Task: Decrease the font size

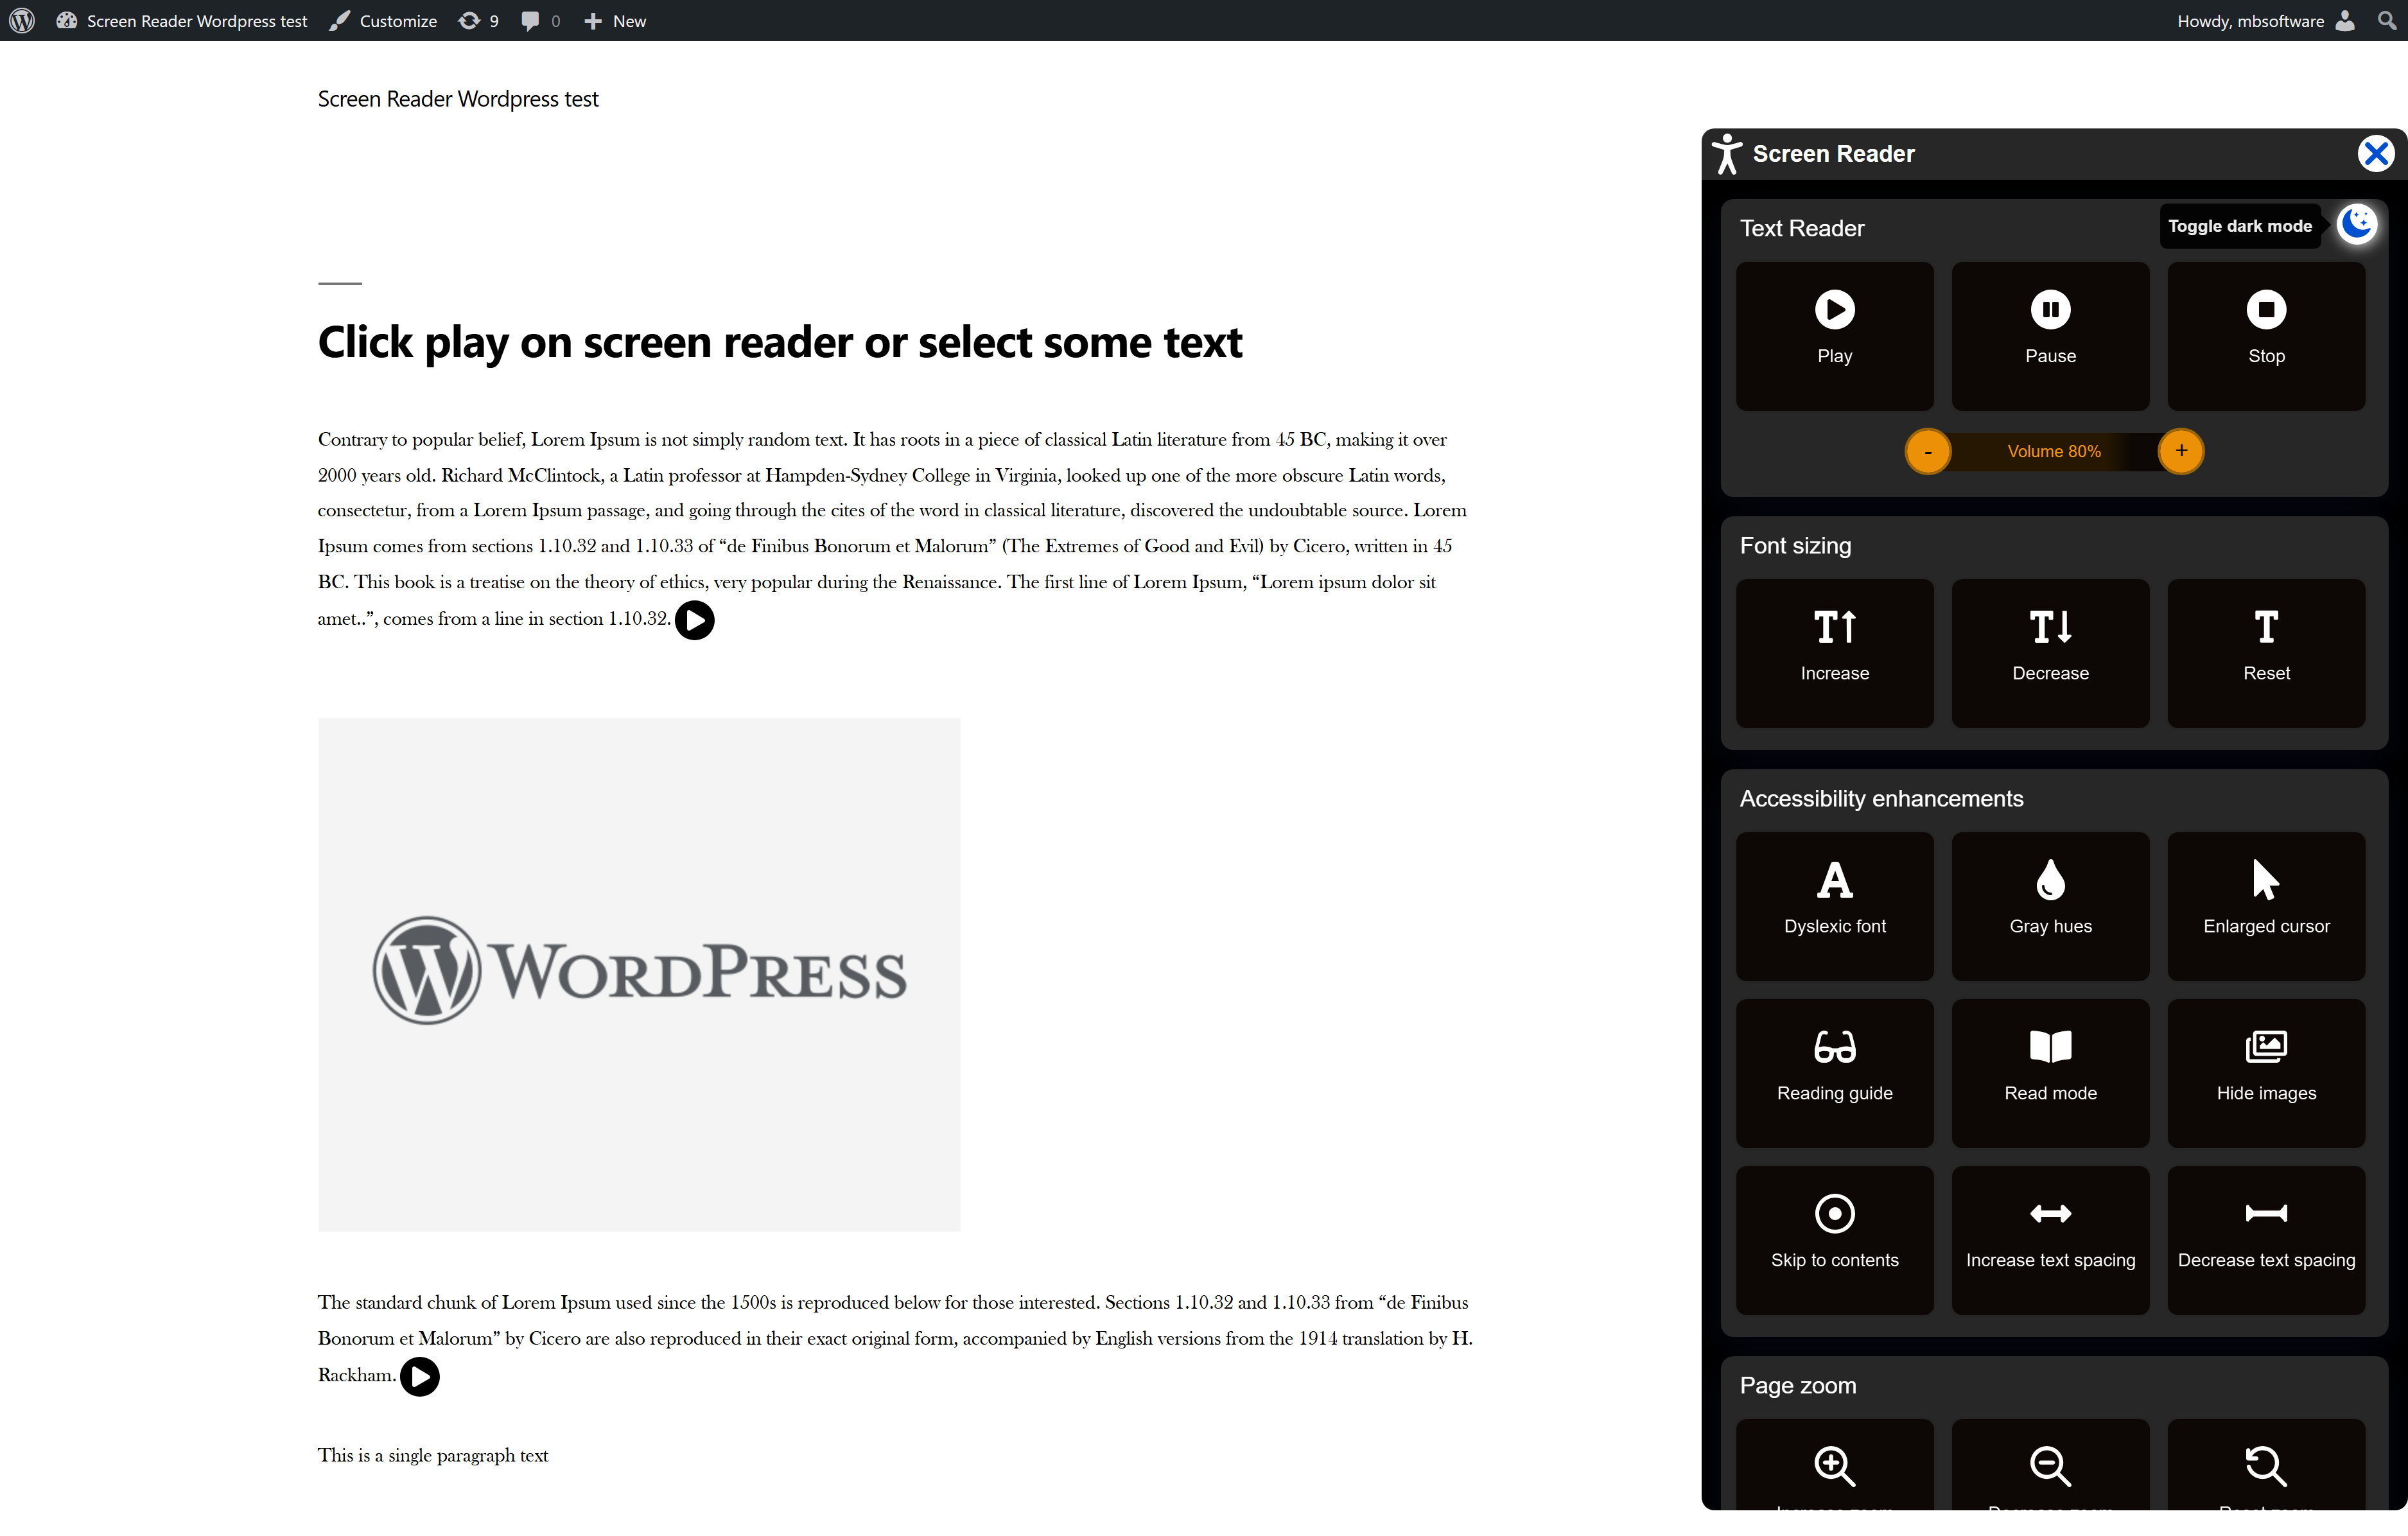Action: (x=2050, y=652)
